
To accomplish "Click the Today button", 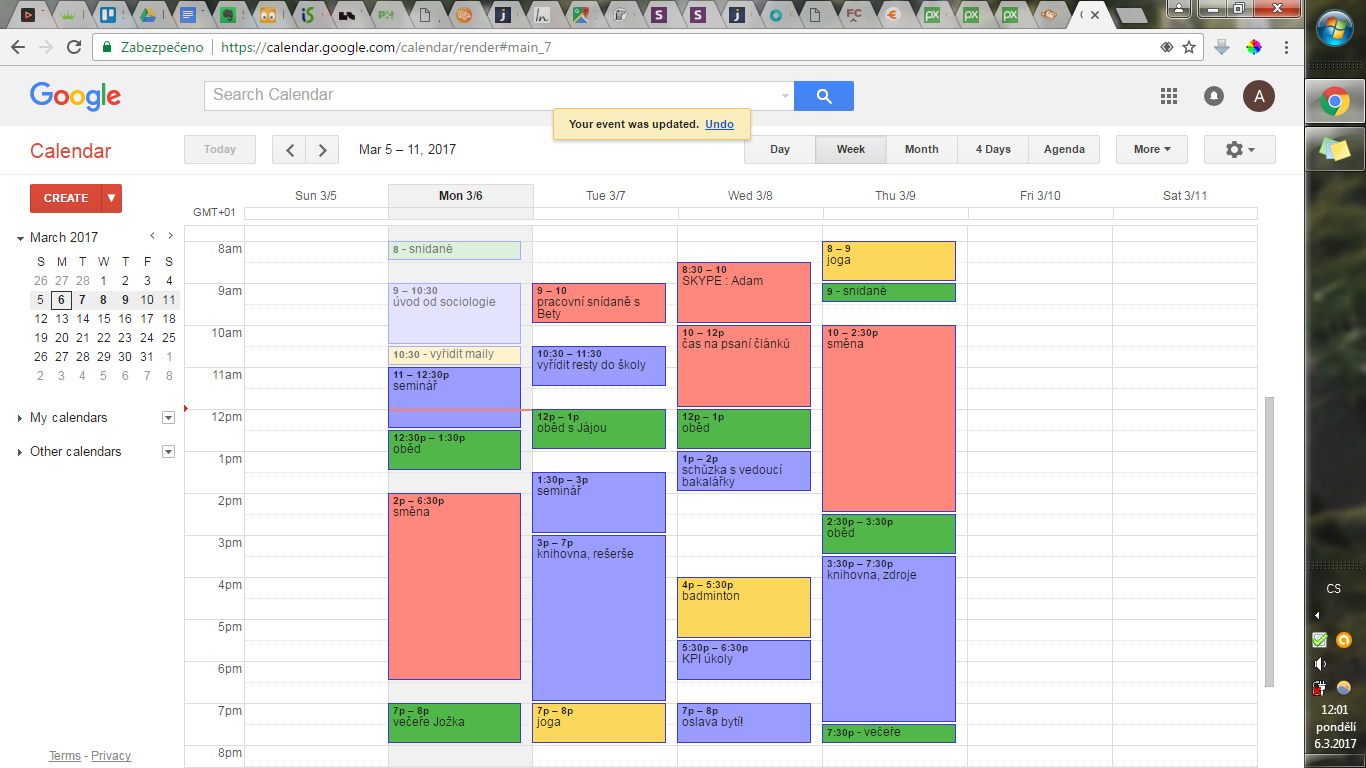I will tap(219, 149).
